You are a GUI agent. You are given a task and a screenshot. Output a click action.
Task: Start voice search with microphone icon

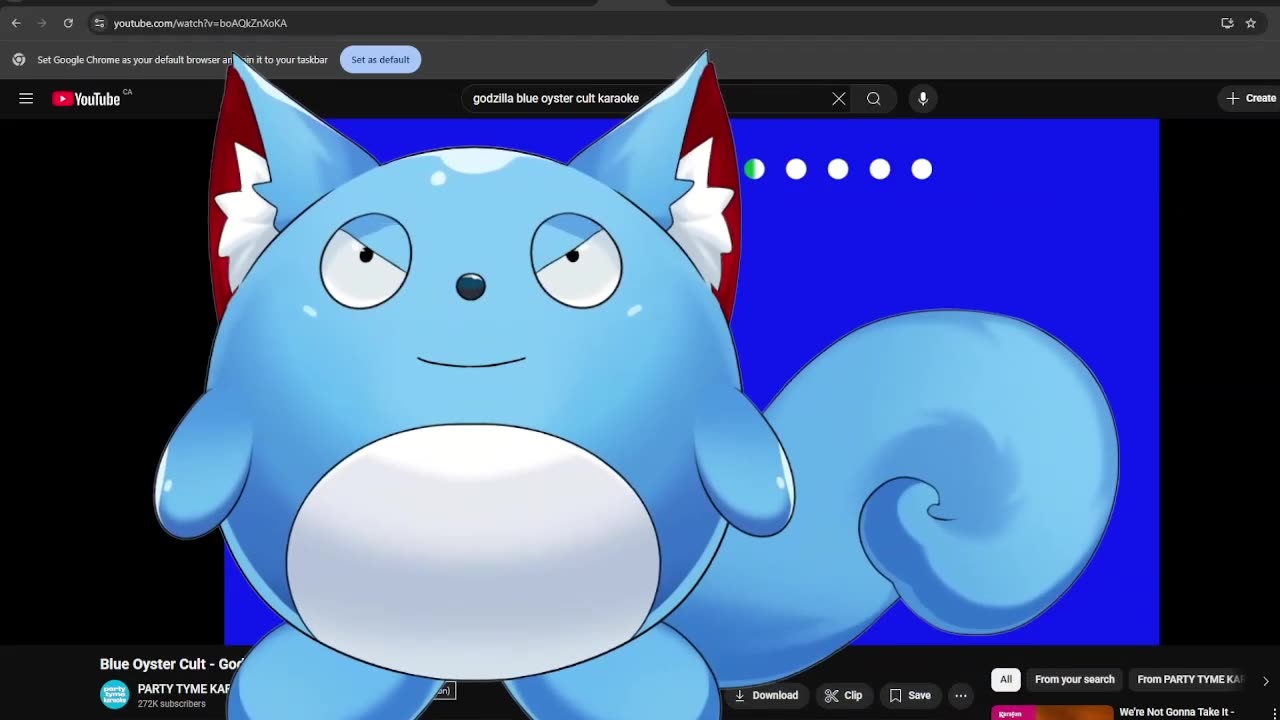pos(923,98)
